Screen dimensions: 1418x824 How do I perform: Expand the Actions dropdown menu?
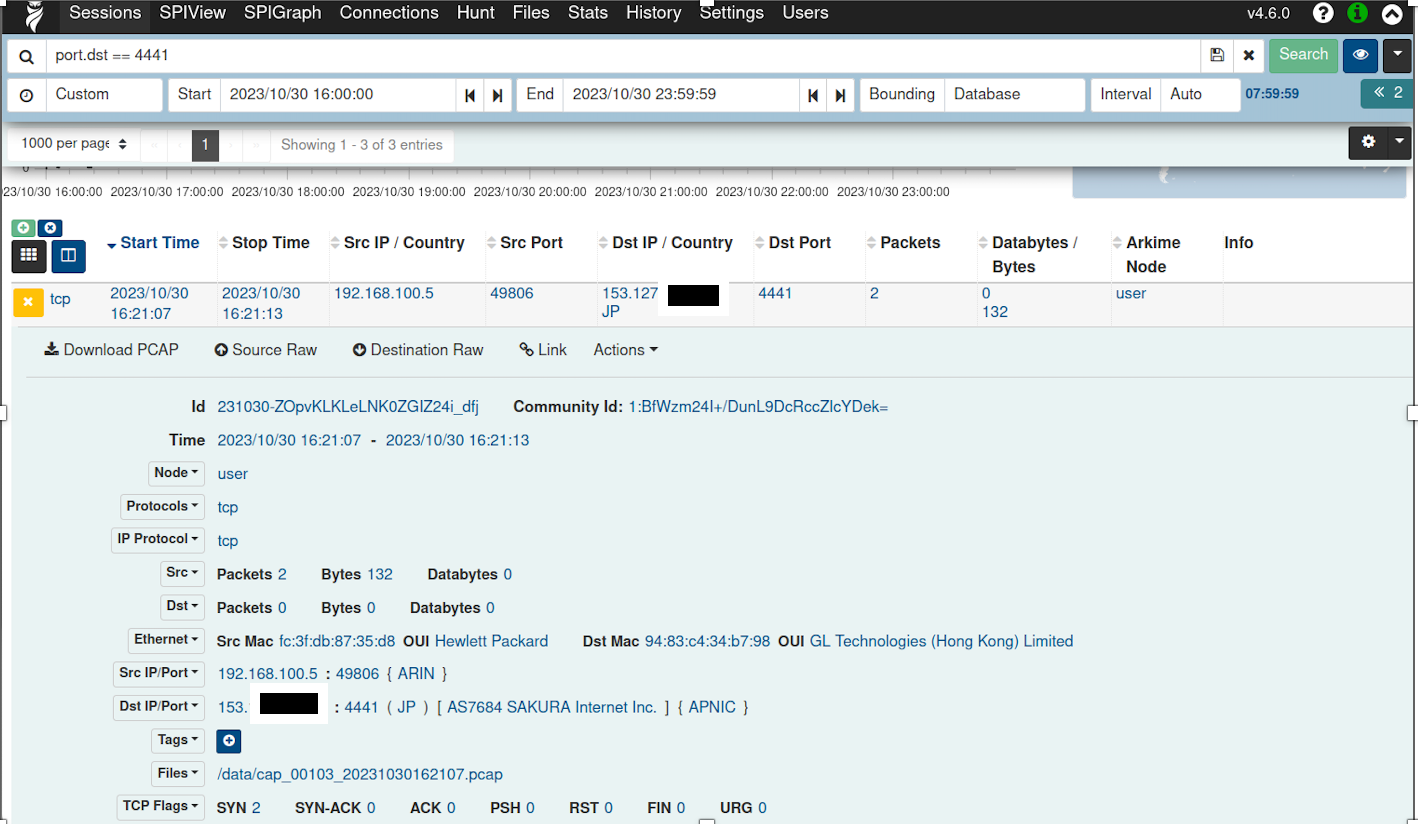pyautogui.click(x=625, y=350)
